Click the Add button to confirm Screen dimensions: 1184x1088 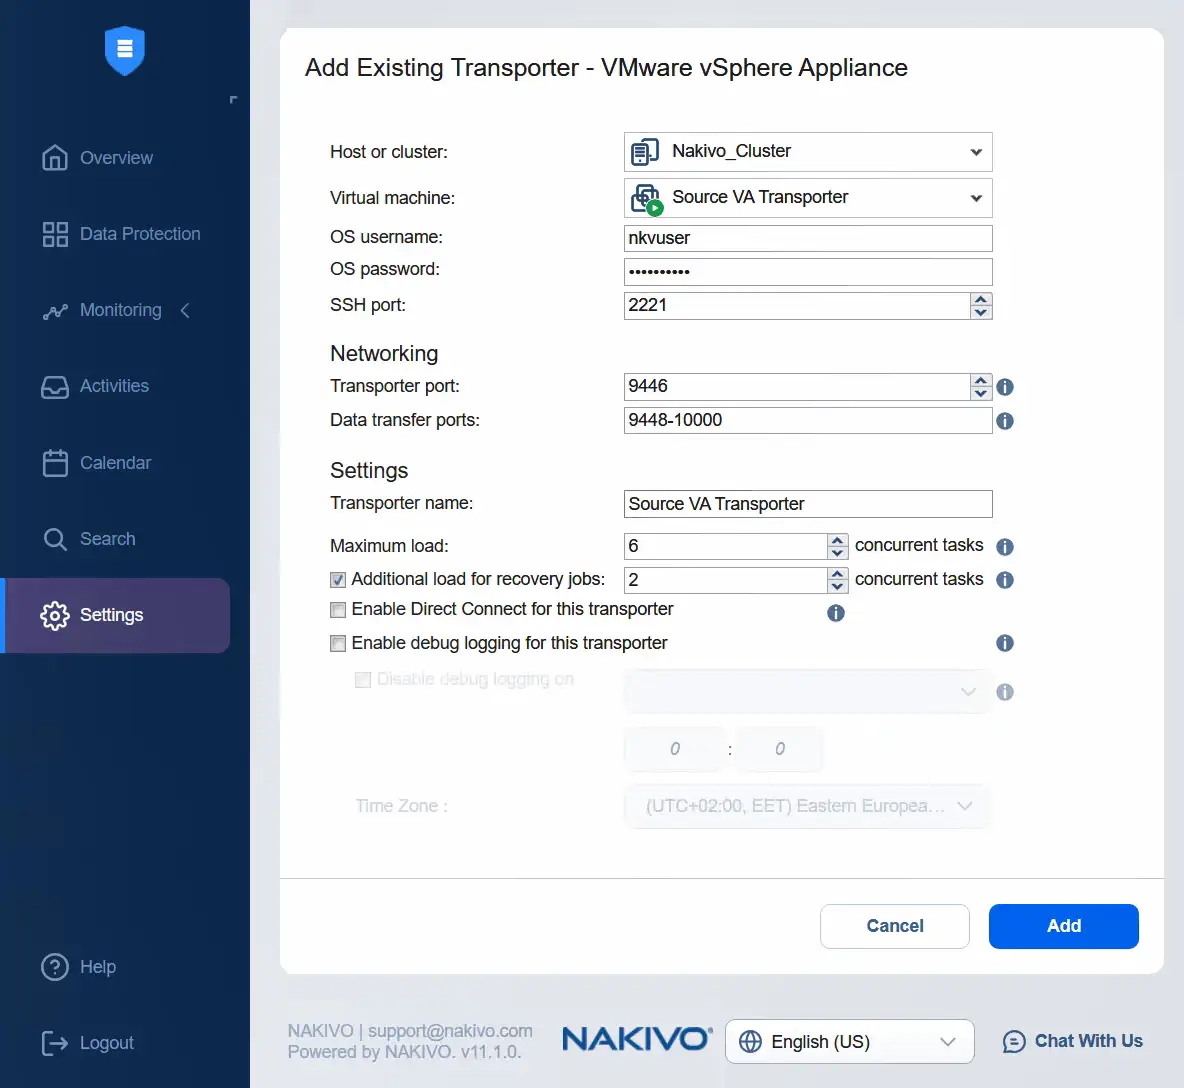click(x=1063, y=926)
